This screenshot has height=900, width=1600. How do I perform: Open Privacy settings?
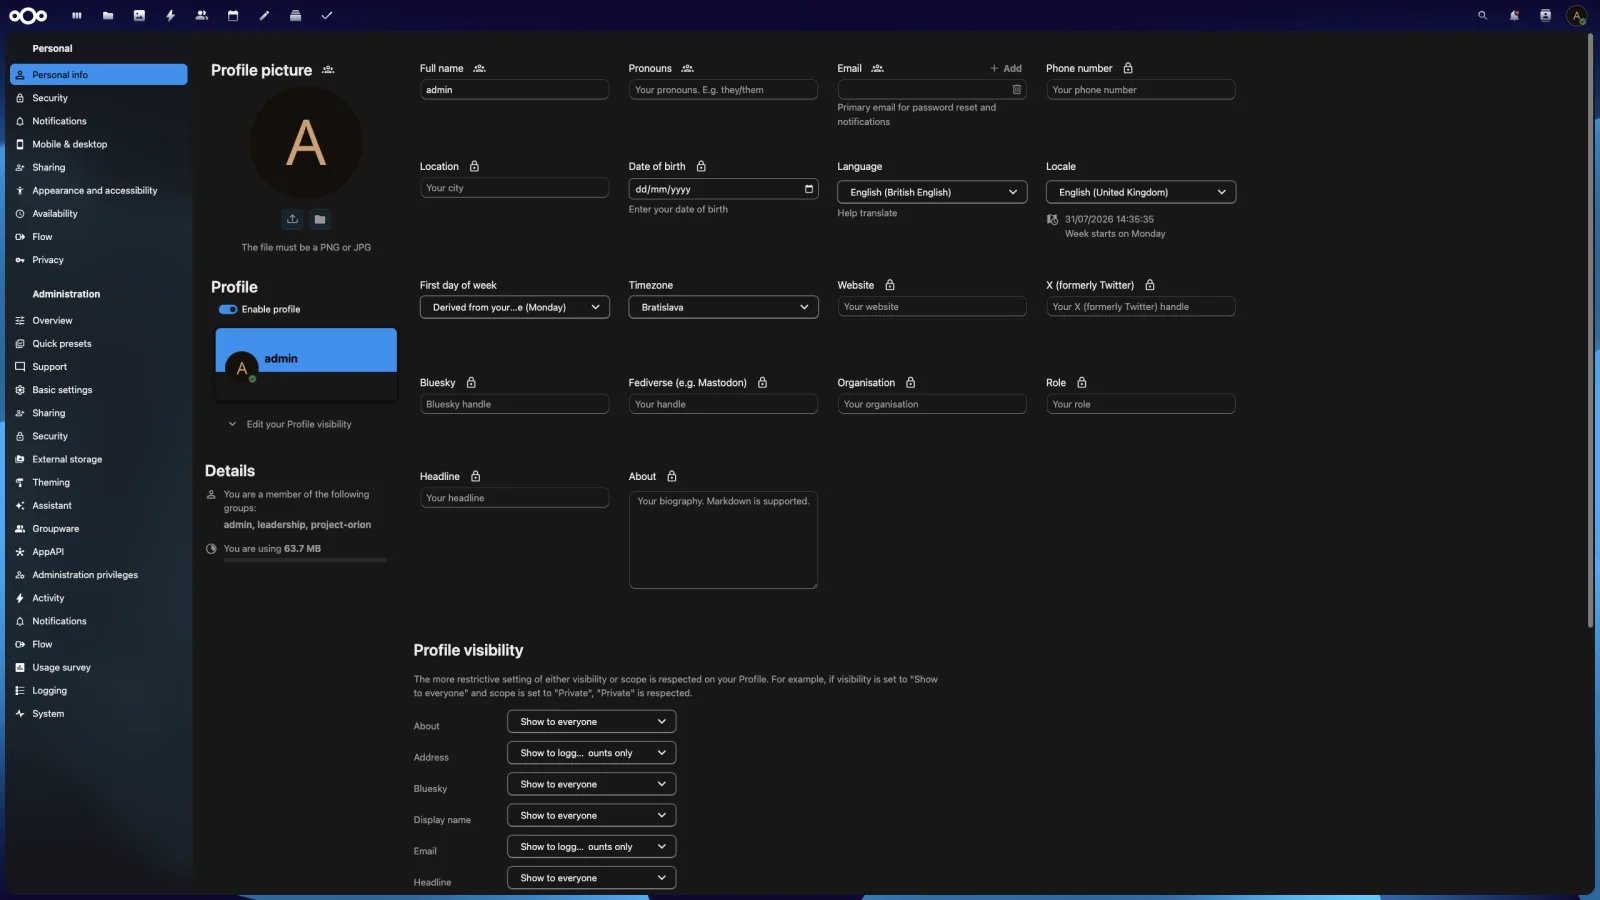[x=98, y=260]
